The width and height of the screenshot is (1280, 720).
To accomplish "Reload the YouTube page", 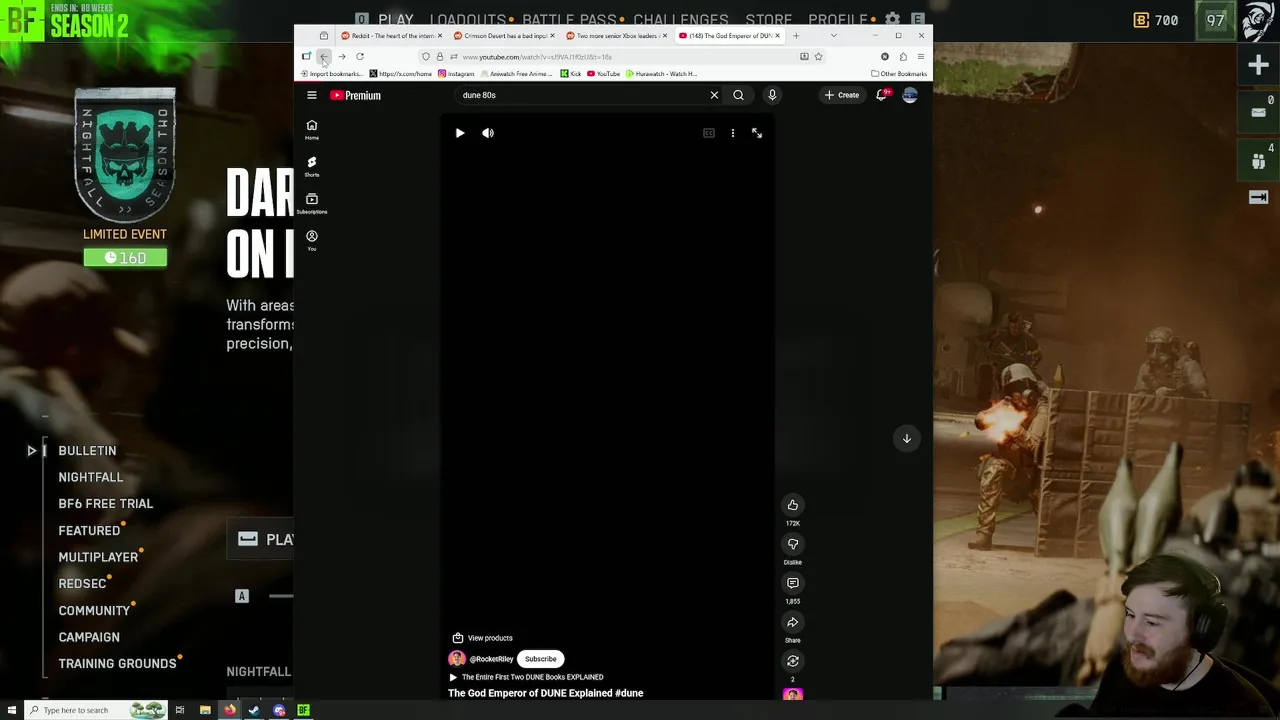I will click(x=360, y=57).
